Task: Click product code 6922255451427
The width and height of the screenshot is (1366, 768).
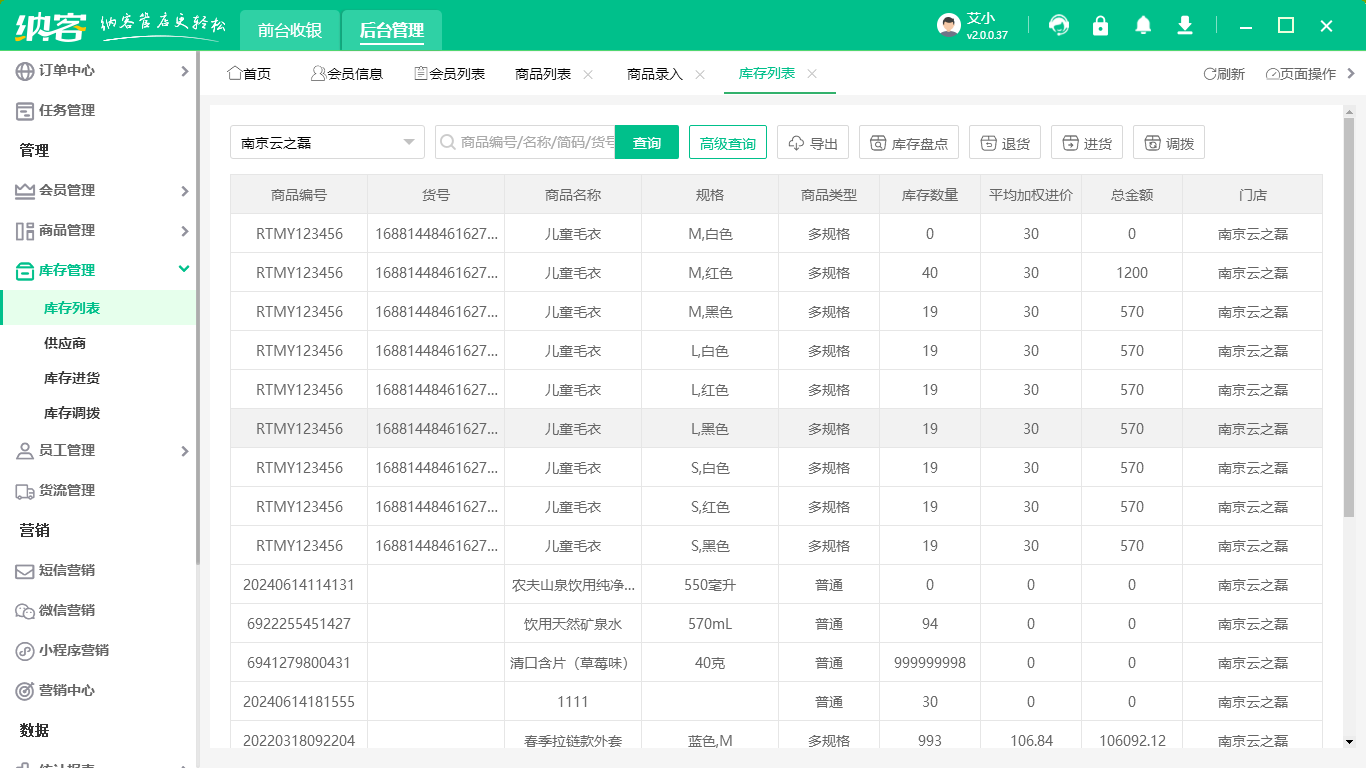Action: click(299, 624)
